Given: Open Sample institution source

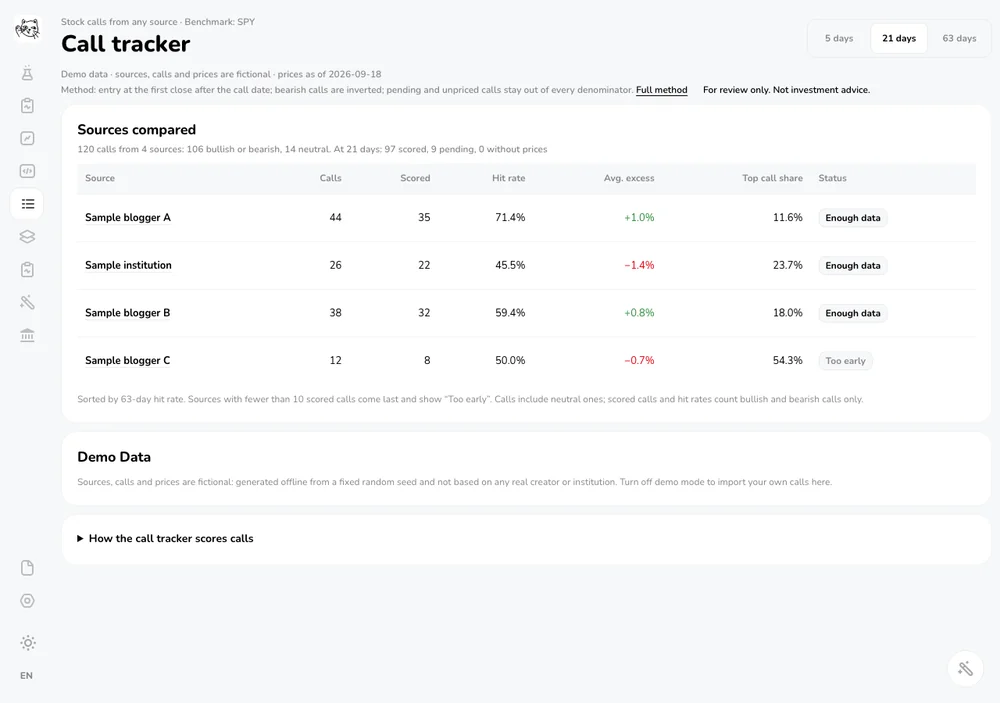Looking at the screenshot, I should tap(128, 265).
